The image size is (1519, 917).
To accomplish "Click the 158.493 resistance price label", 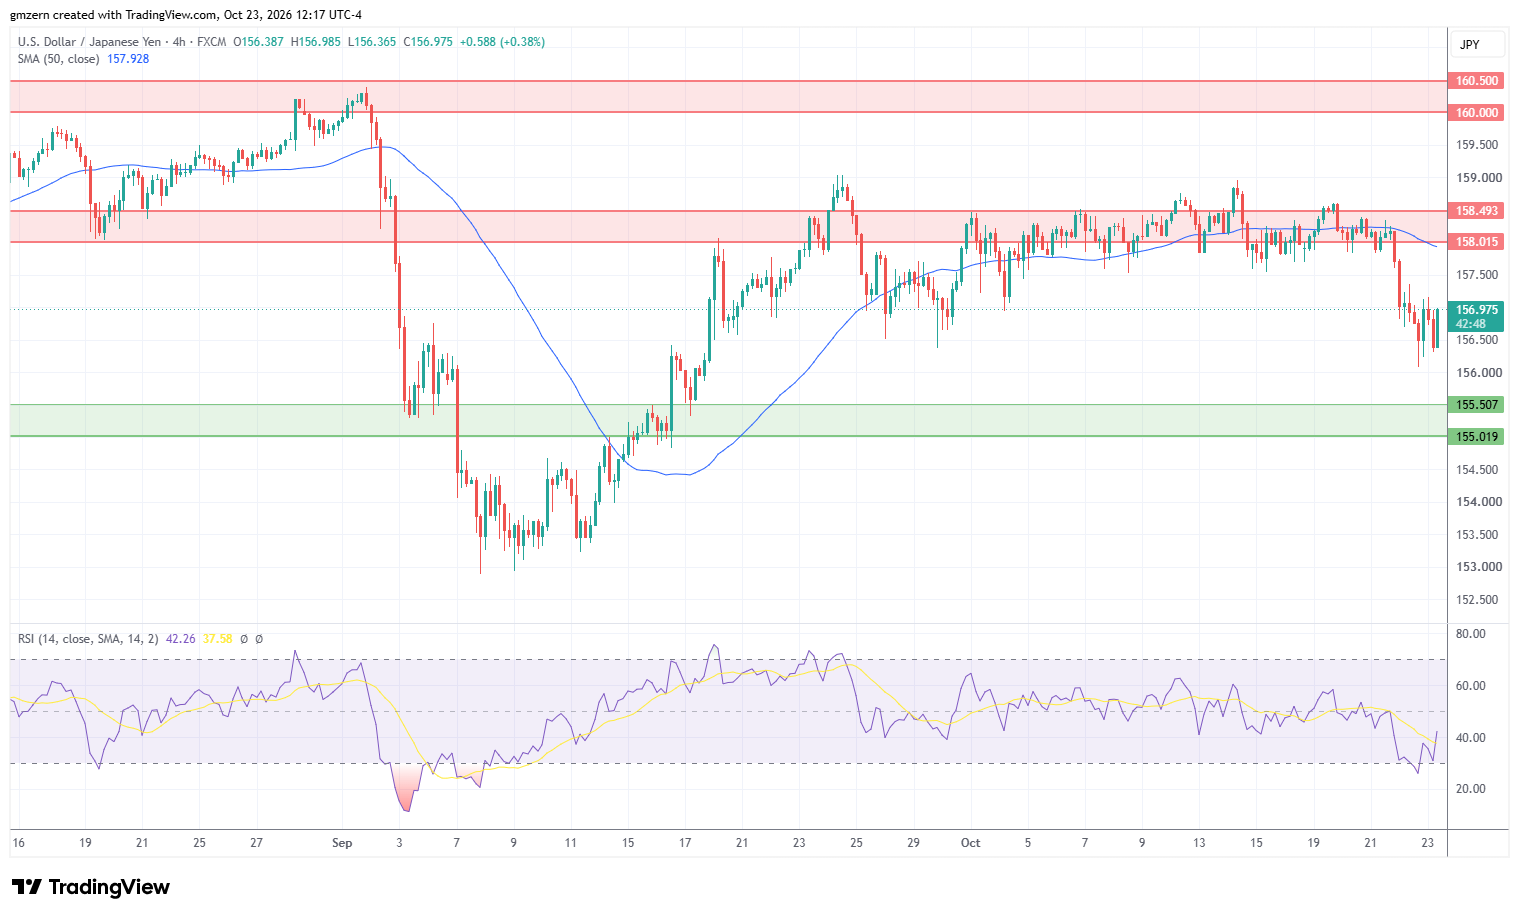I will coord(1476,211).
